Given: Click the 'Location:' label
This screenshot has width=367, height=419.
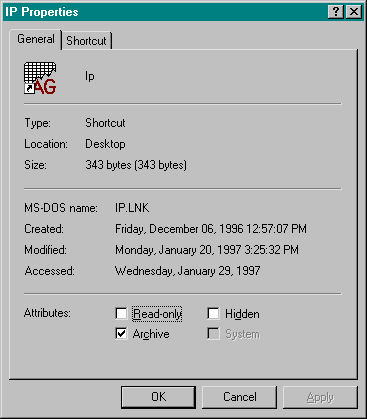Looking at the screenshot, I should coord(46,144).
